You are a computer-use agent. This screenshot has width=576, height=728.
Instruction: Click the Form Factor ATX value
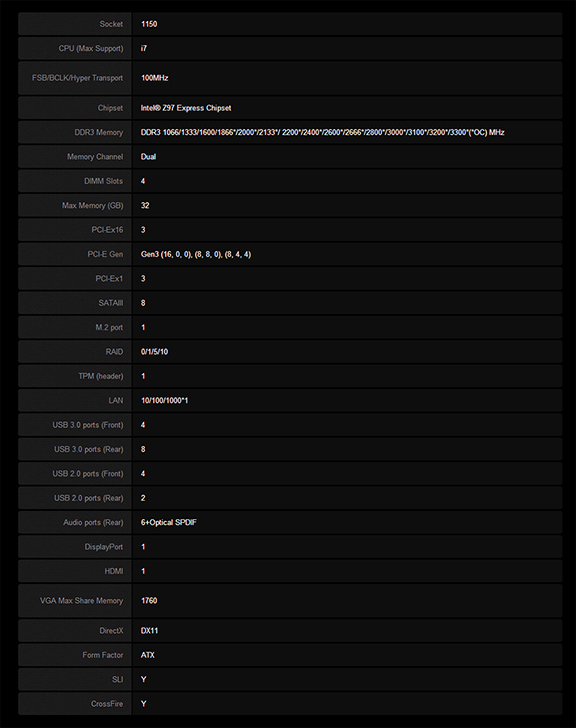click(x=148, y=655)
